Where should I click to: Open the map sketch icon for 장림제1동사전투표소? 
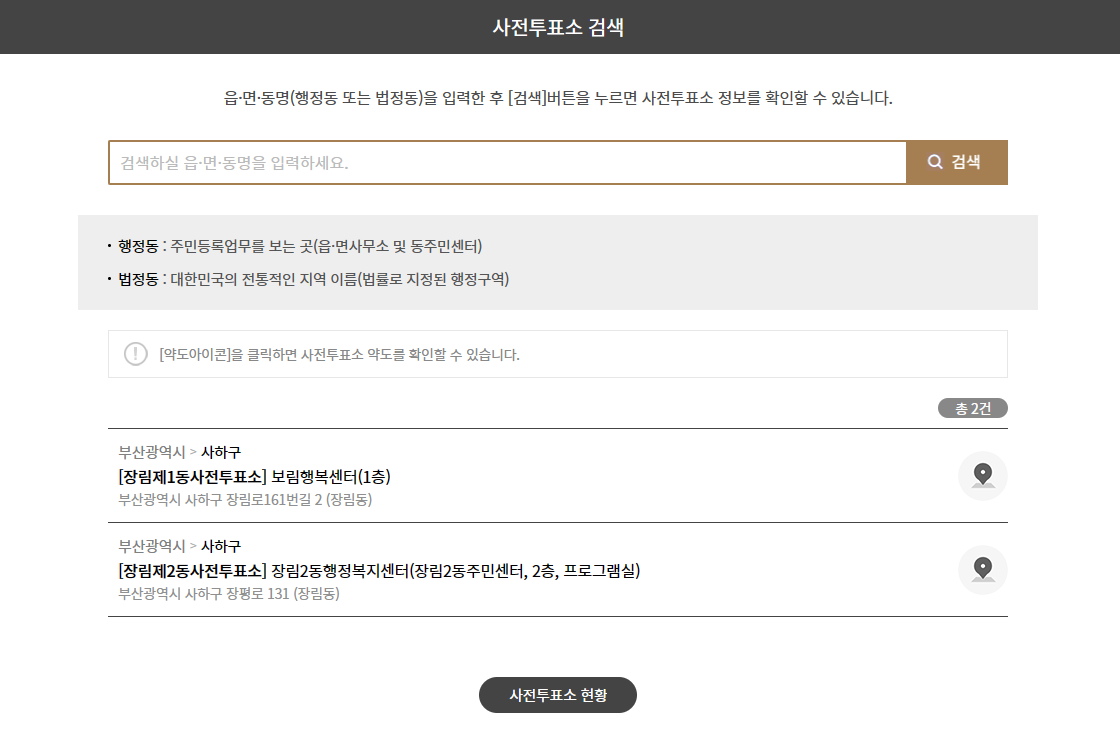[983, 476]
